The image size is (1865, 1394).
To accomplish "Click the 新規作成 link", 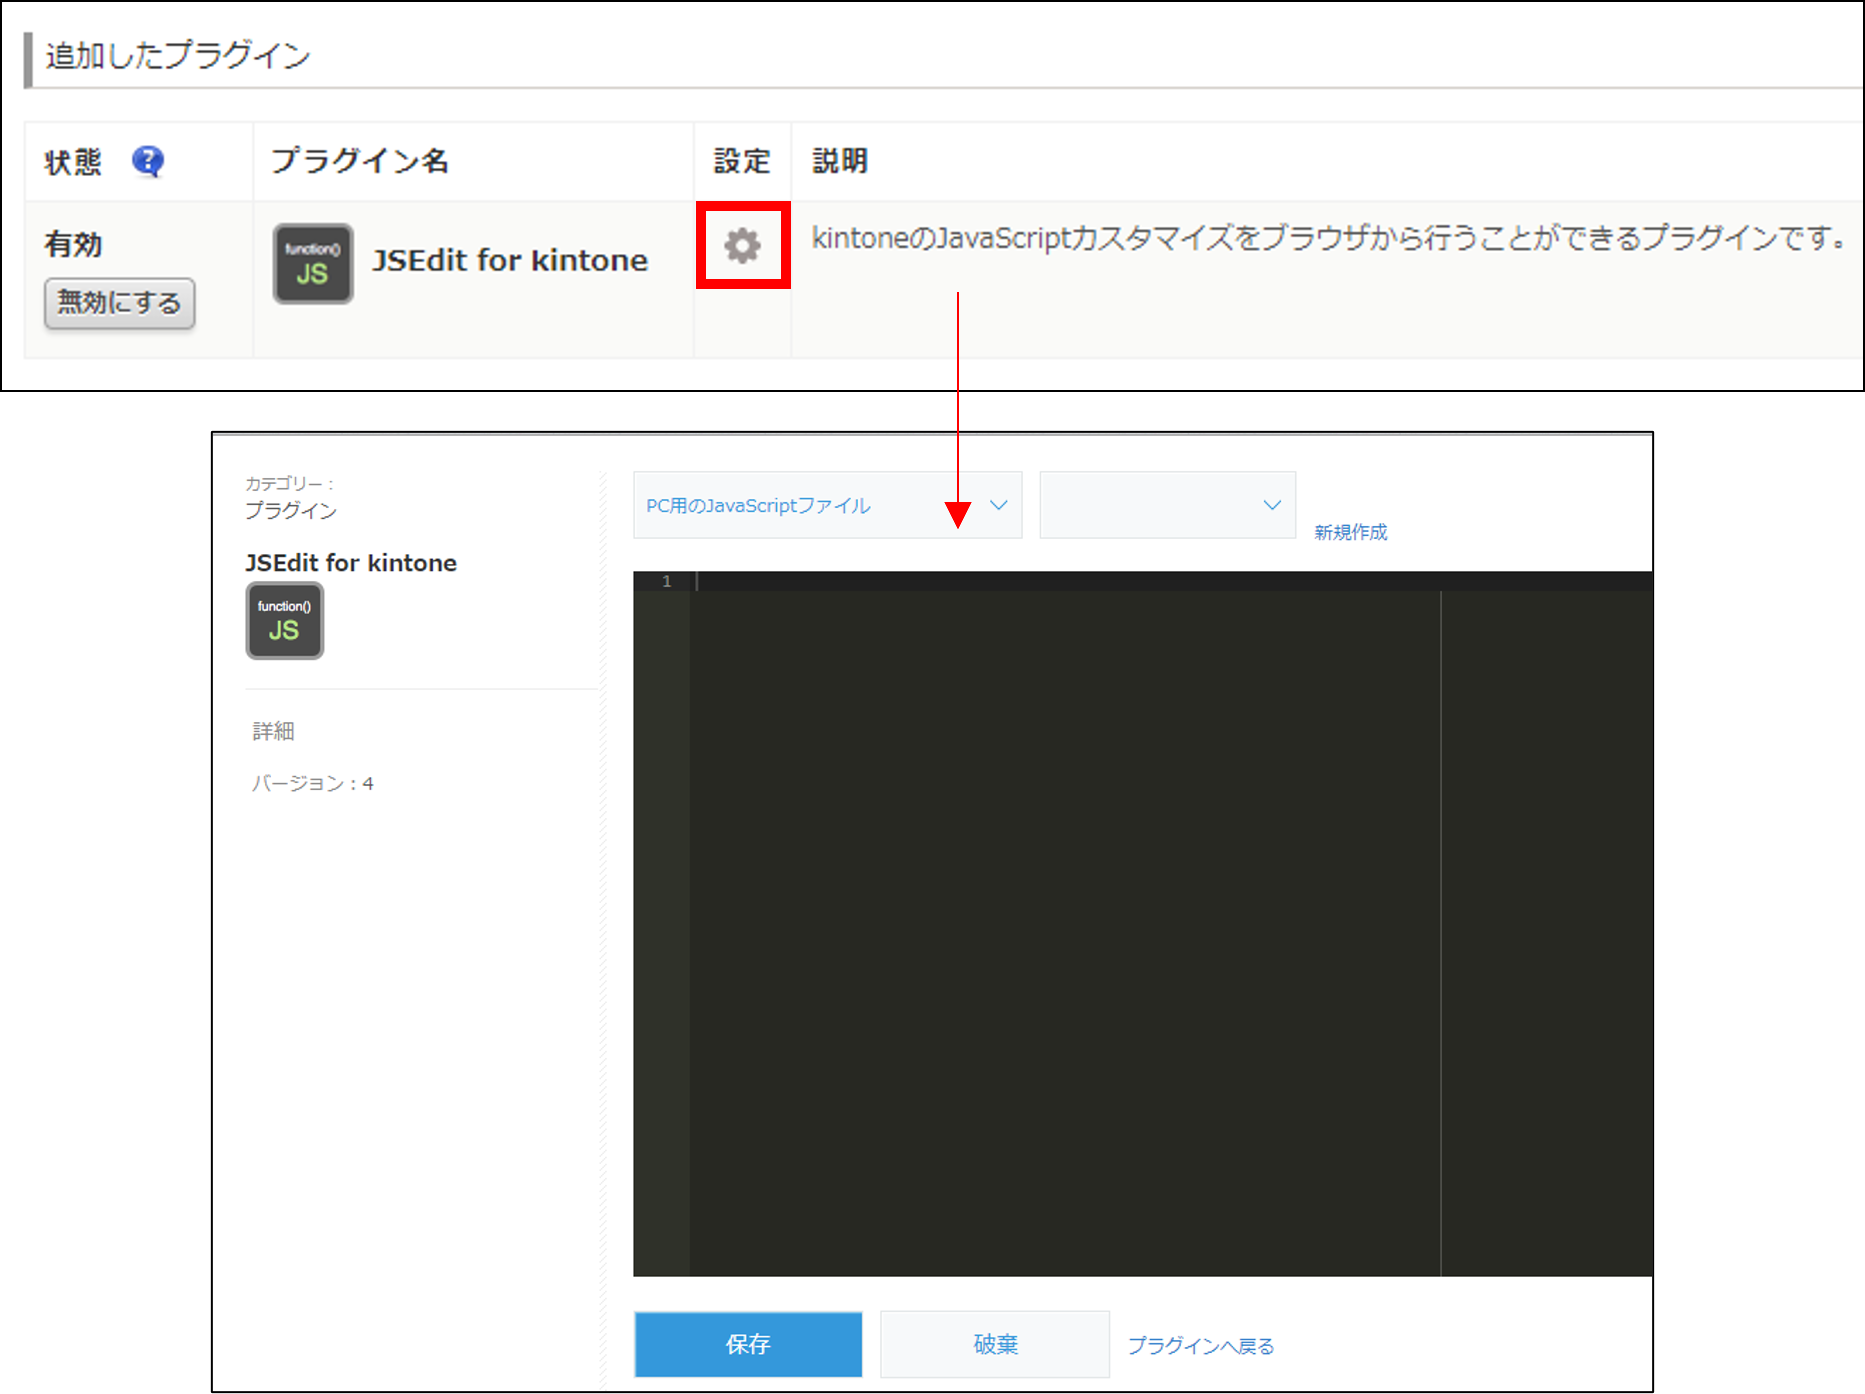I will [x=1350, y=532].
